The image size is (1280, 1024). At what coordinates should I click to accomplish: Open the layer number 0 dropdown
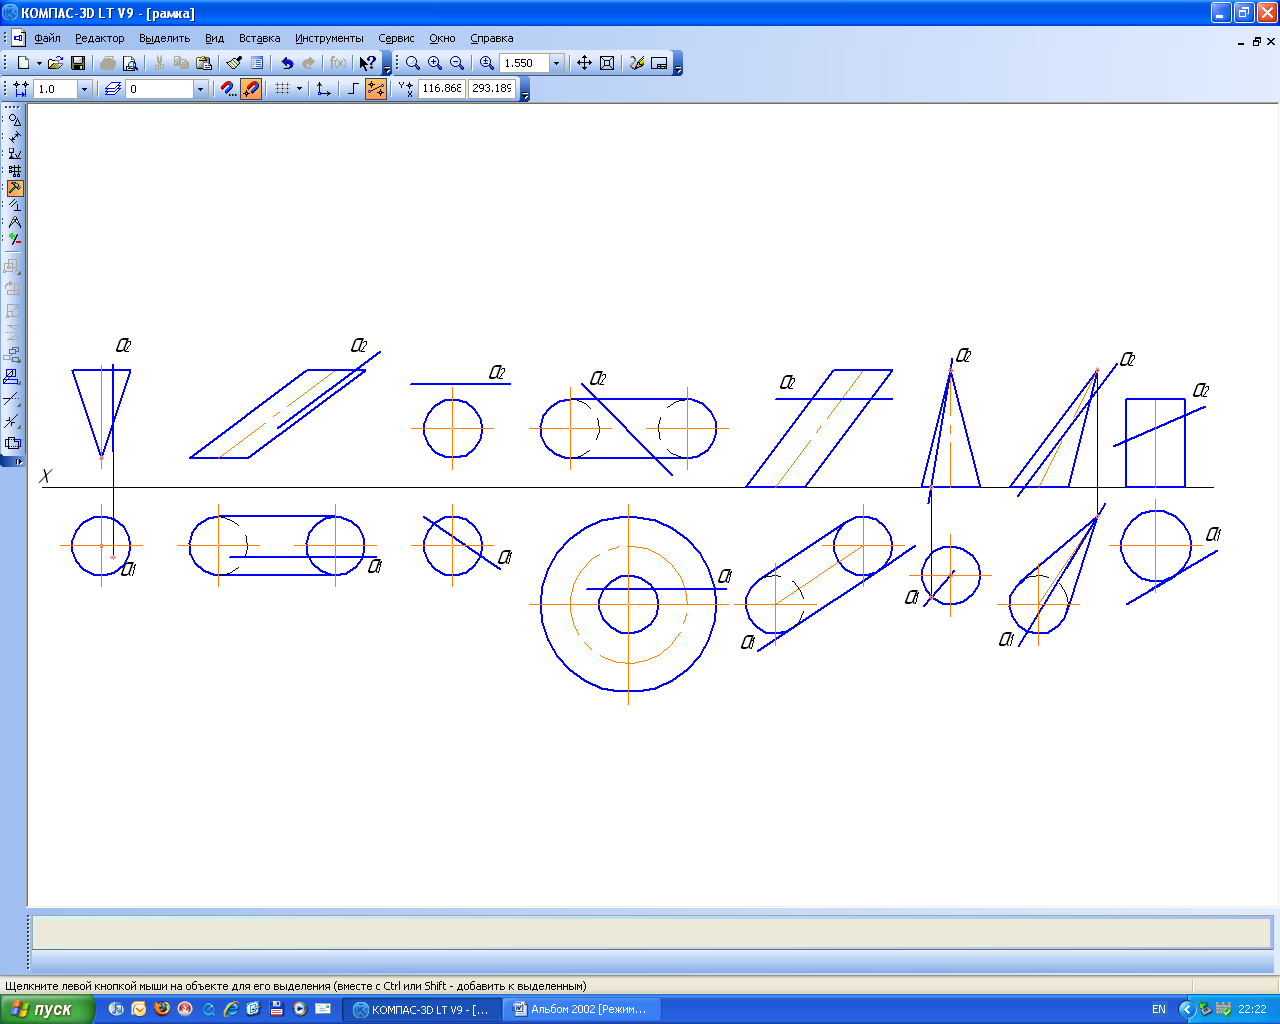[x=200, y=89]
